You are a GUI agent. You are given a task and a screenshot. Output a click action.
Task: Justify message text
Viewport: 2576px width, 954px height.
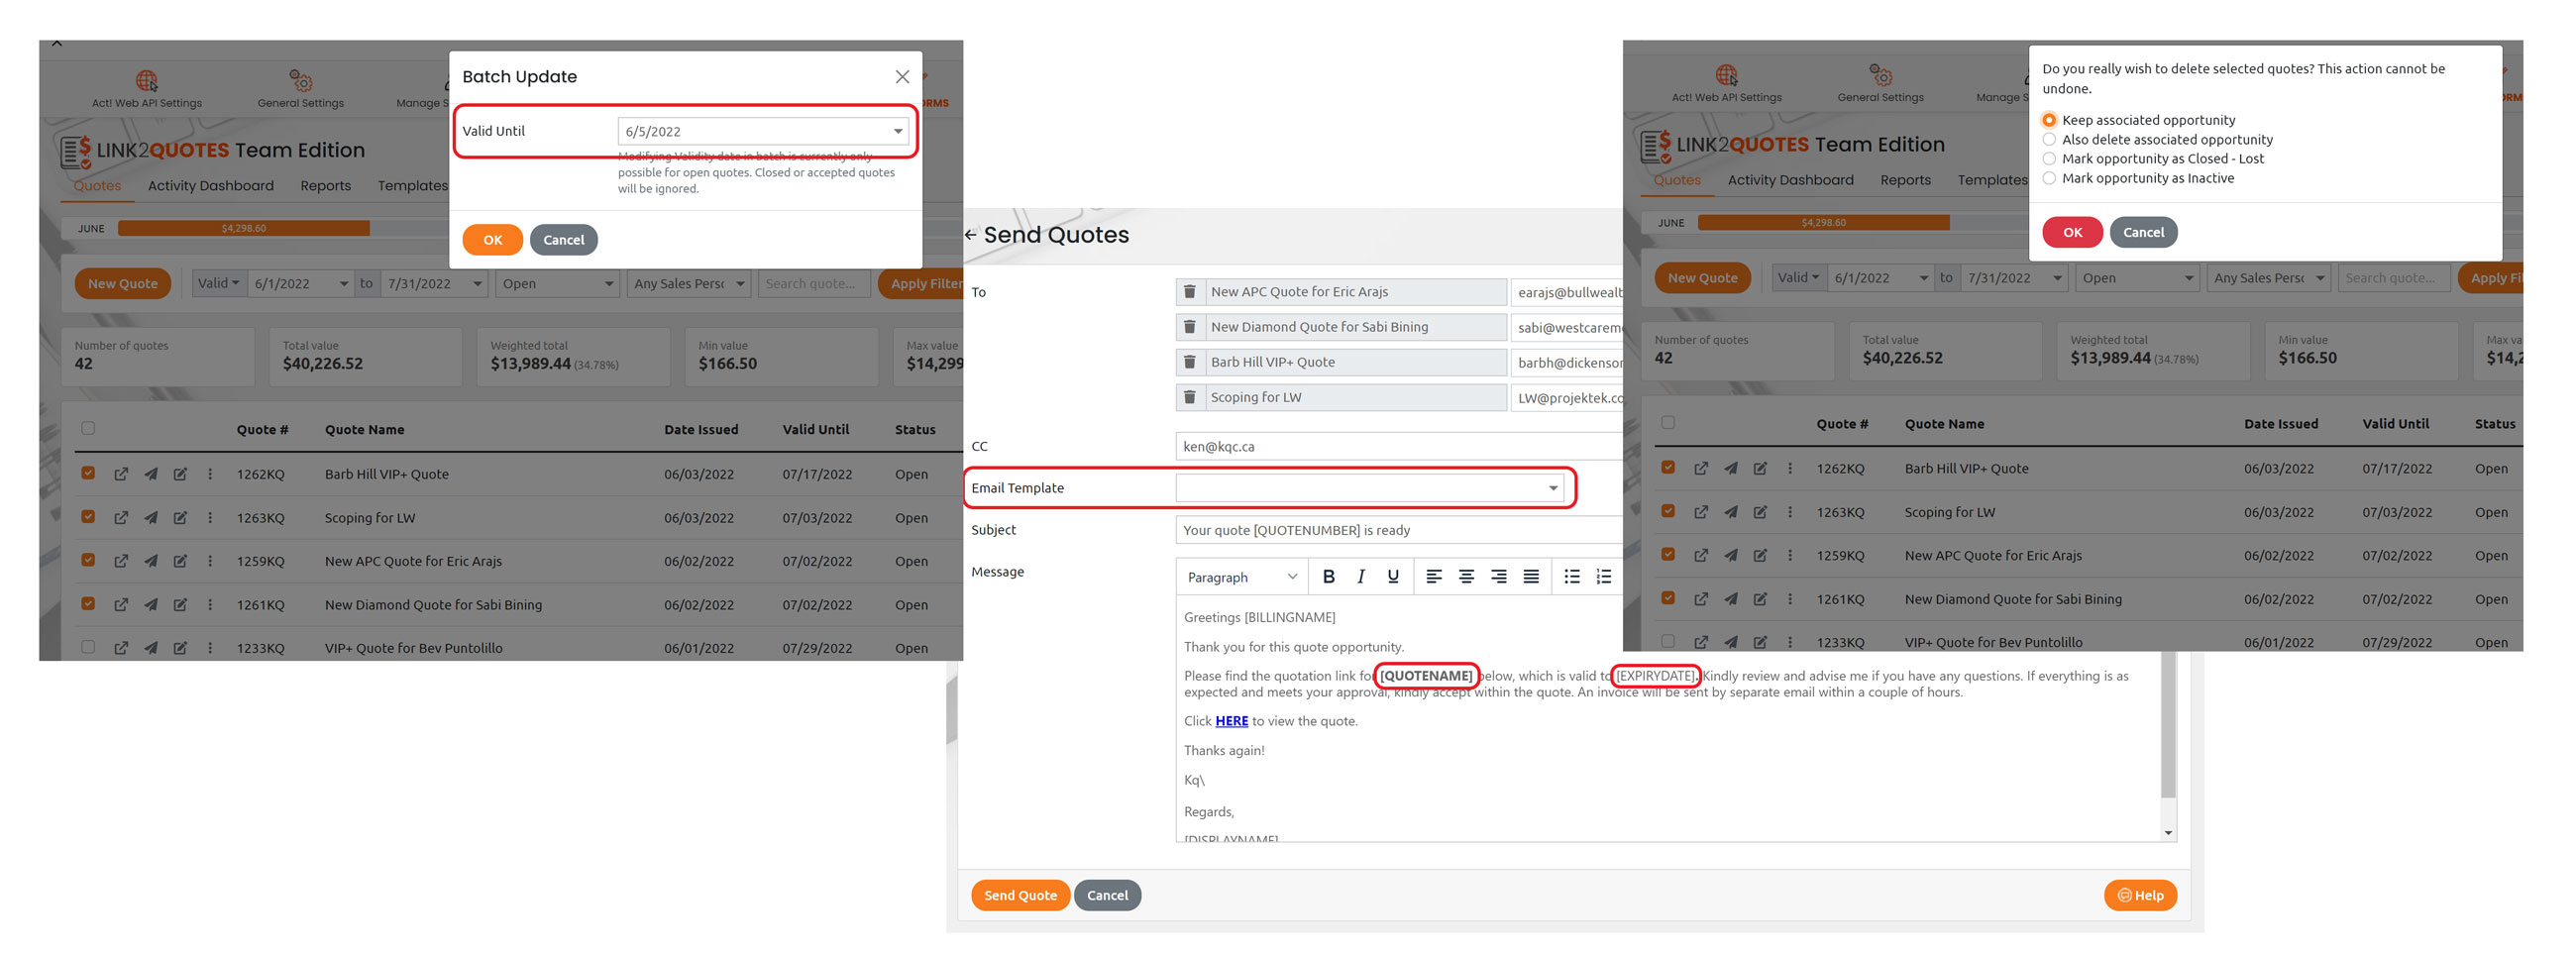(1531, 576)
